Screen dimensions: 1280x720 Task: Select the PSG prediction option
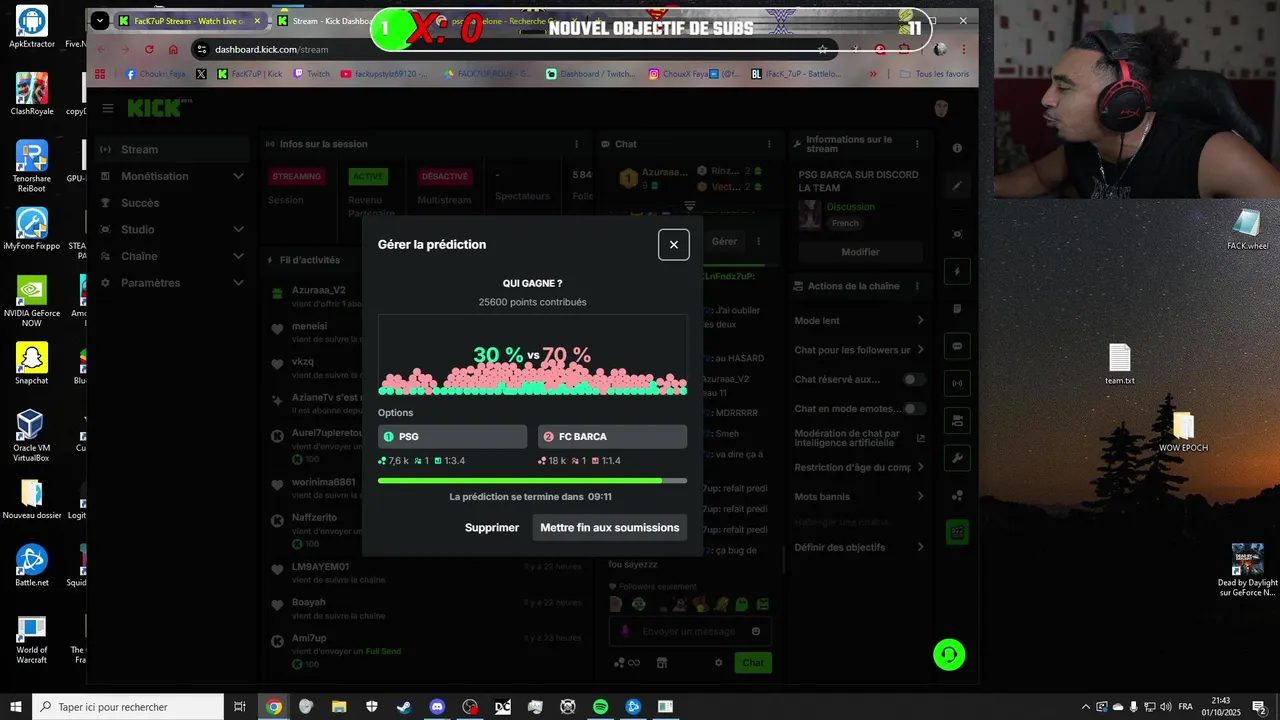point(452,436)
